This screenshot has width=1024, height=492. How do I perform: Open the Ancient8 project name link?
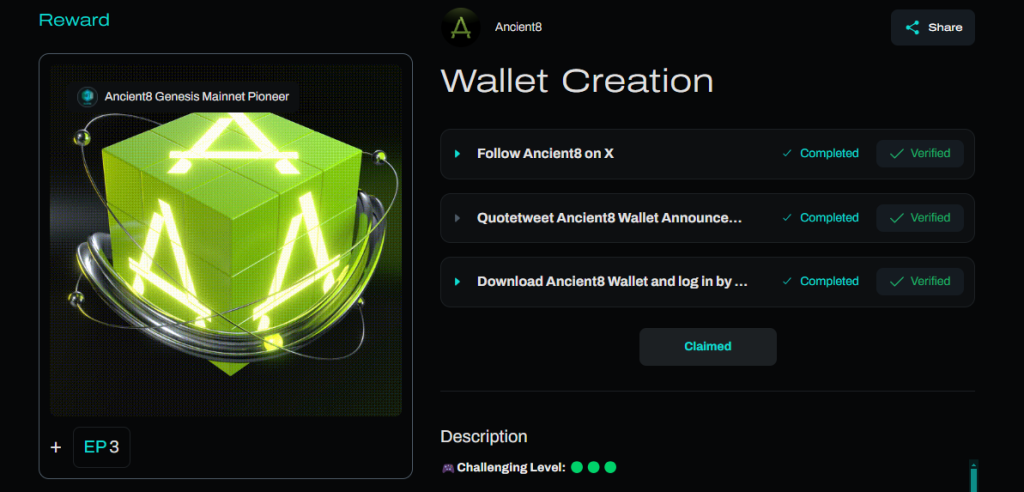click(x=518, y=27)
